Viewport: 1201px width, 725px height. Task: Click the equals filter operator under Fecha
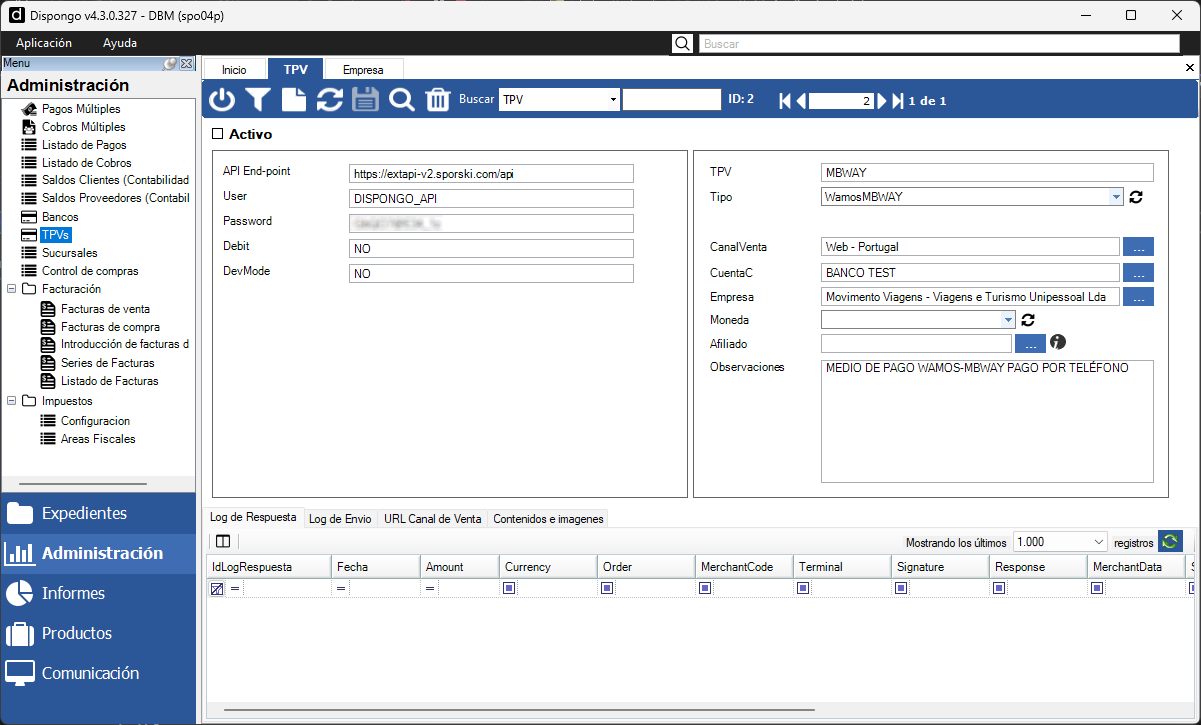click(x=341, y=589)
